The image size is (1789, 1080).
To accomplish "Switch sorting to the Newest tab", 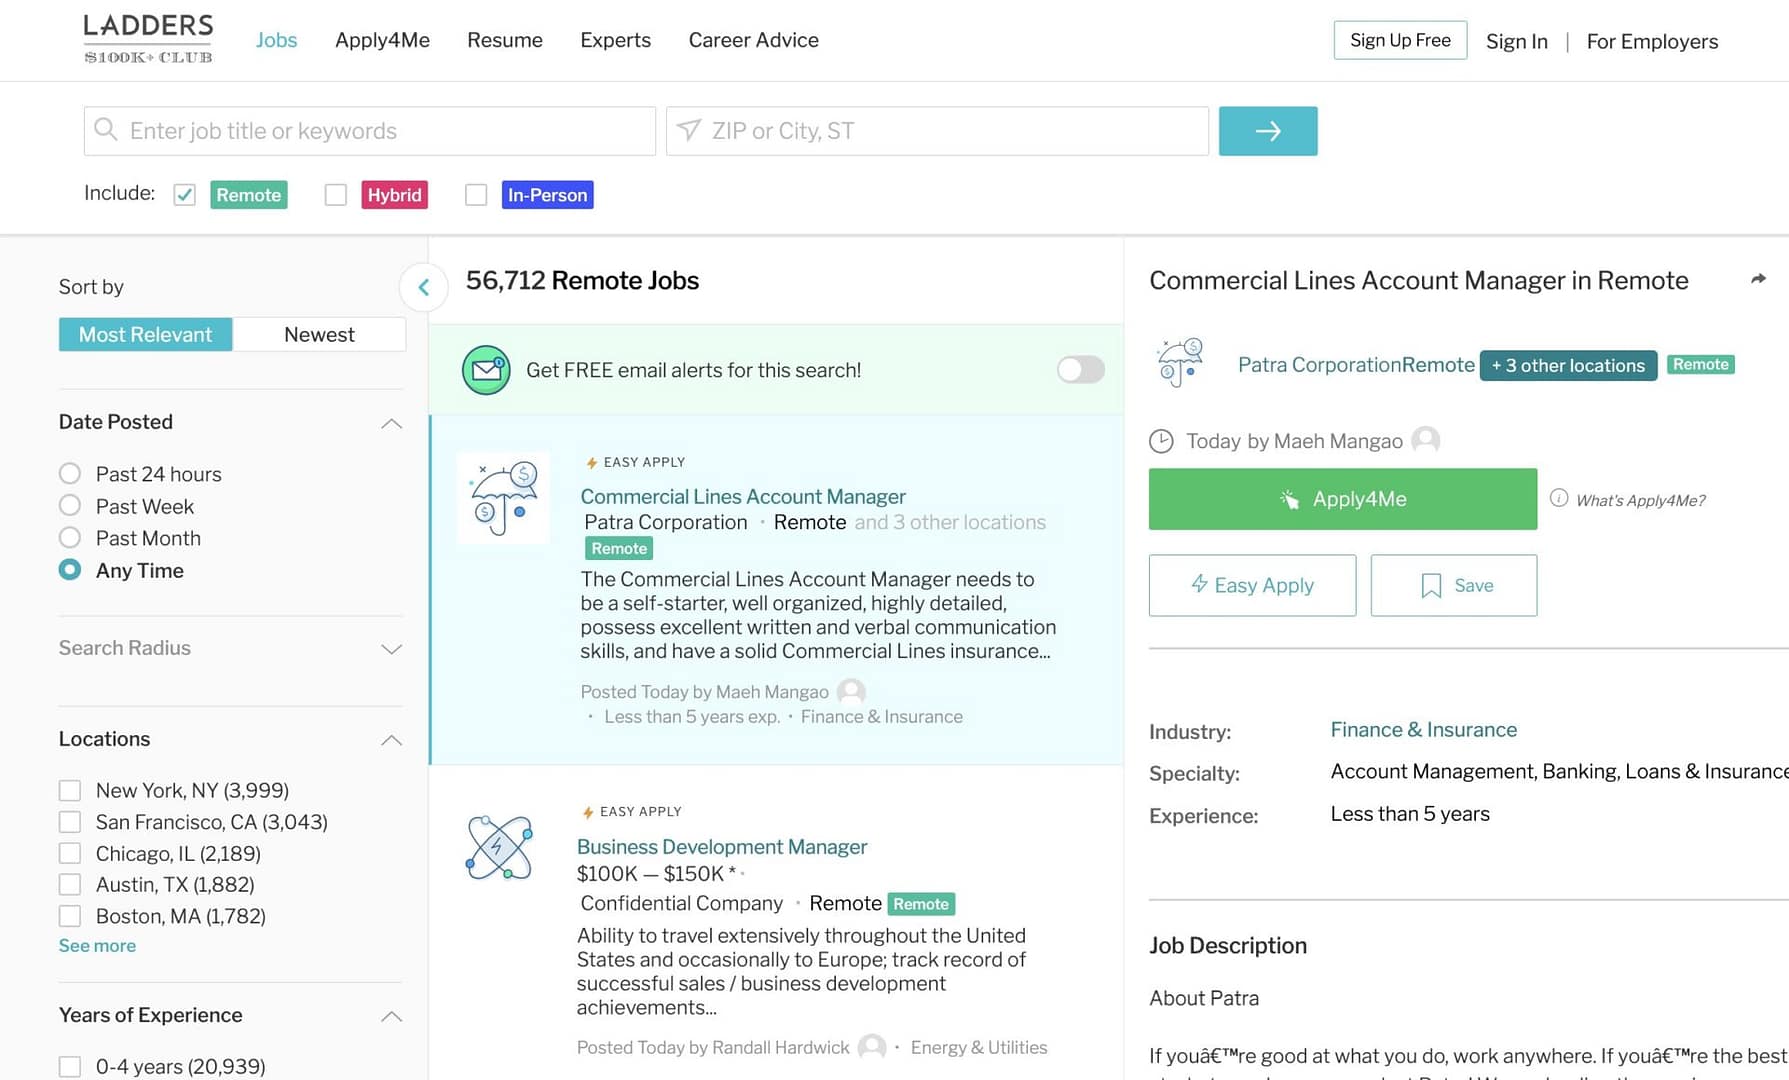I will pyautogui.click(x=319, y=335).
